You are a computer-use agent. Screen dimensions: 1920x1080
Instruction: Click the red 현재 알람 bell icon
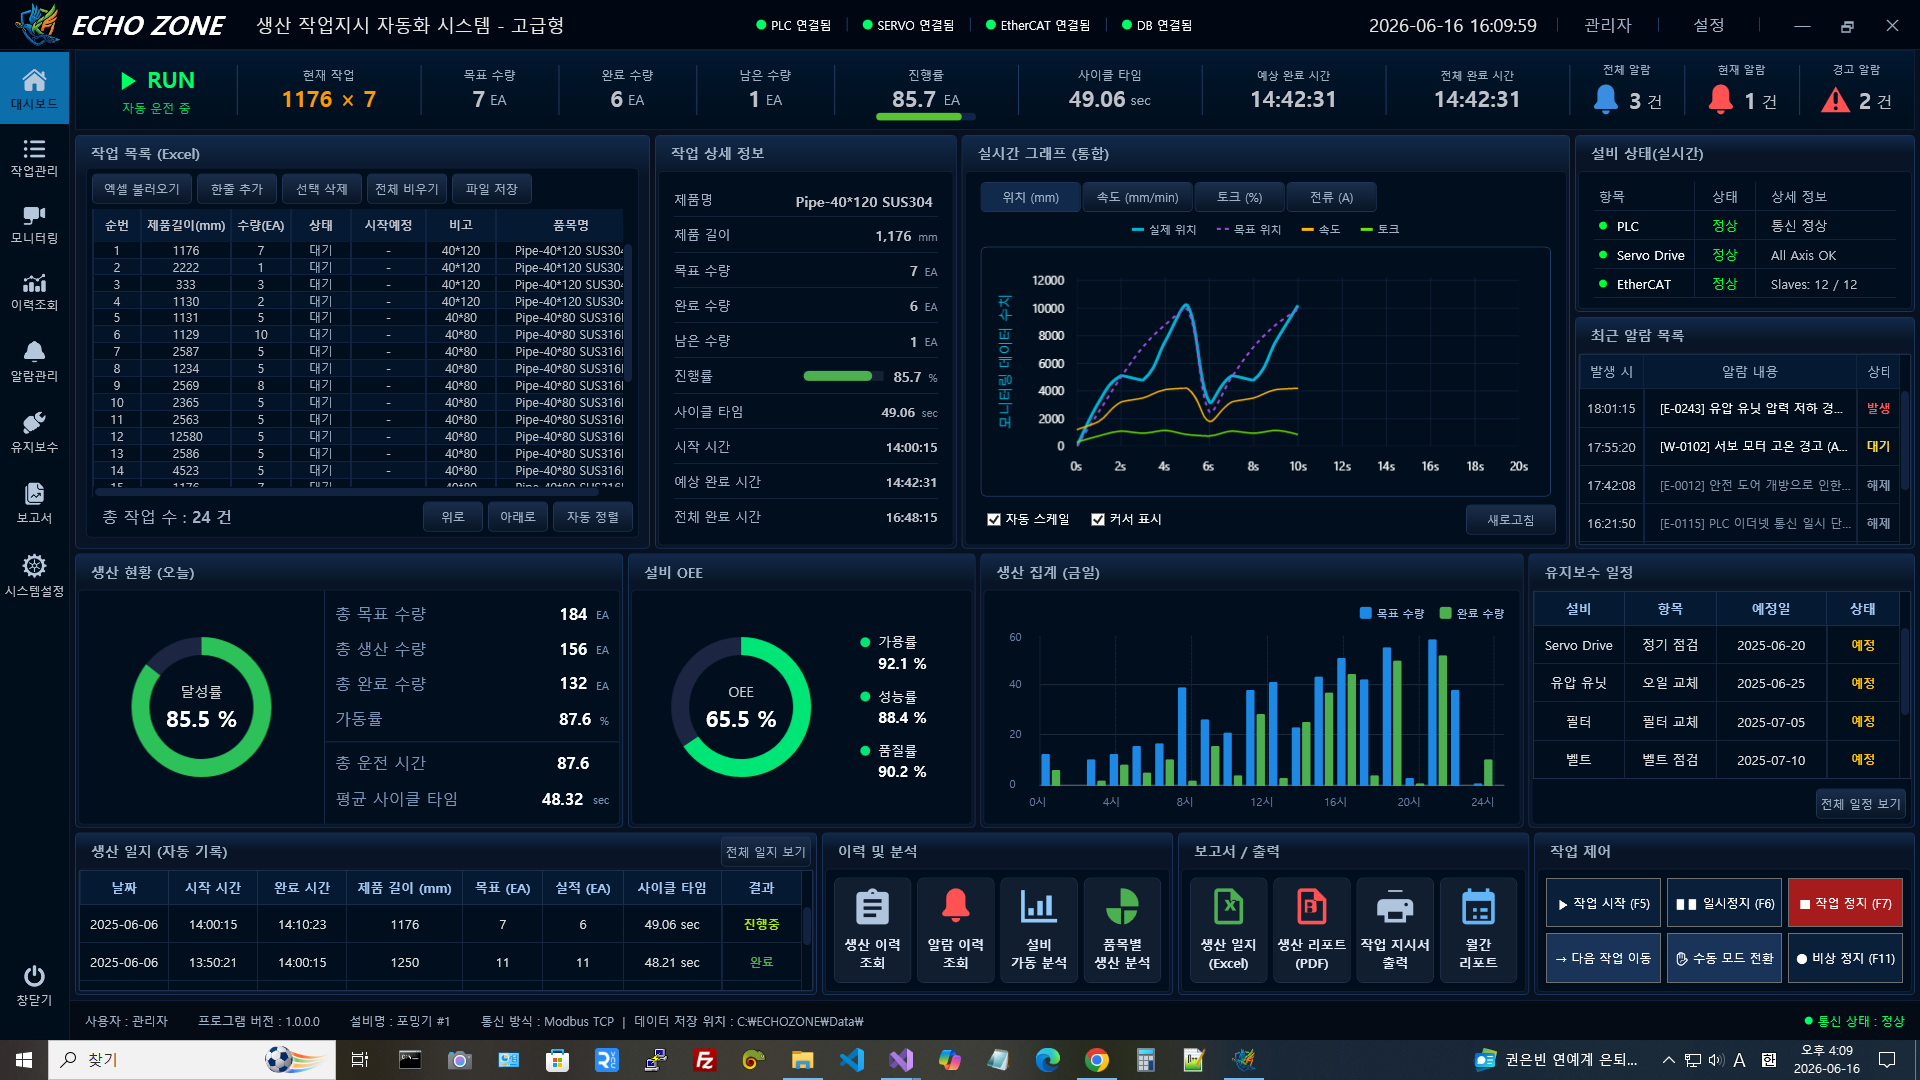(1720, 99)
